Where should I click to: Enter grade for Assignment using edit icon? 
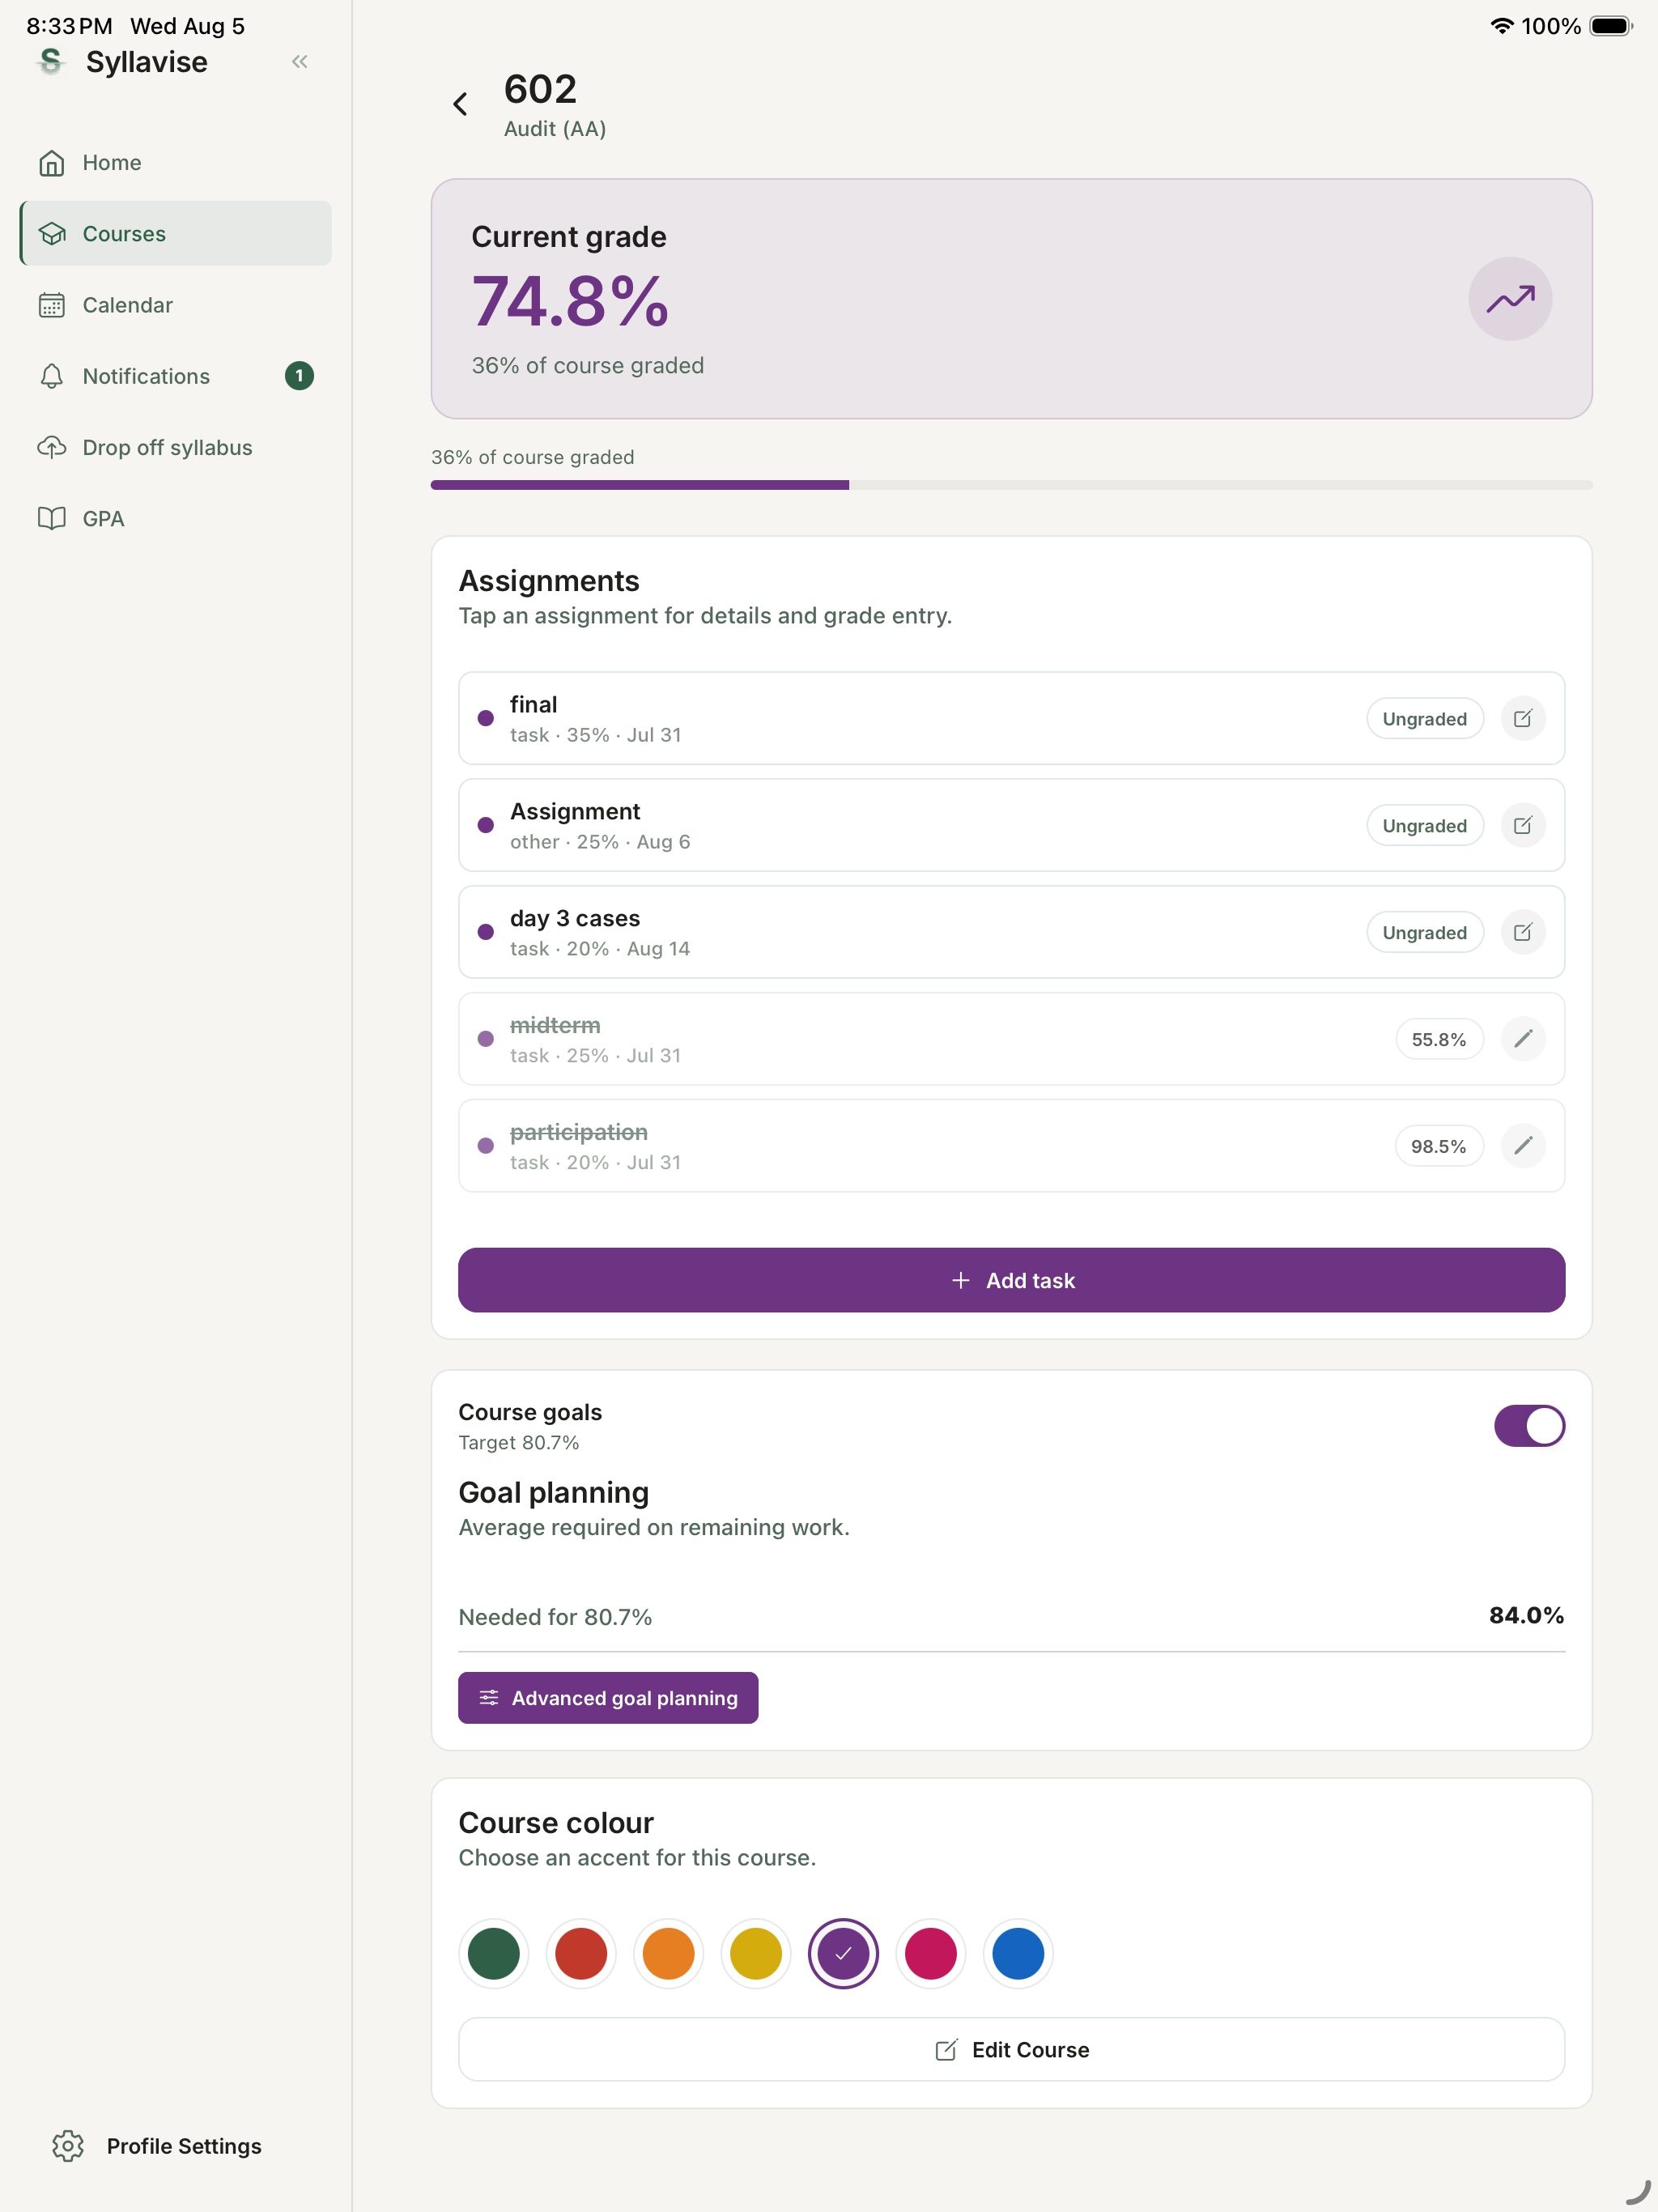tap(1523, 826)
